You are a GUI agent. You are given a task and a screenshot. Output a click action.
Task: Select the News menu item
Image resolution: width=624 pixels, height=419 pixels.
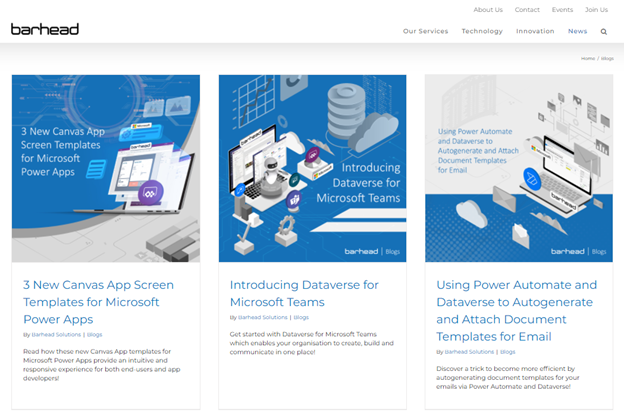click(577, 31)
